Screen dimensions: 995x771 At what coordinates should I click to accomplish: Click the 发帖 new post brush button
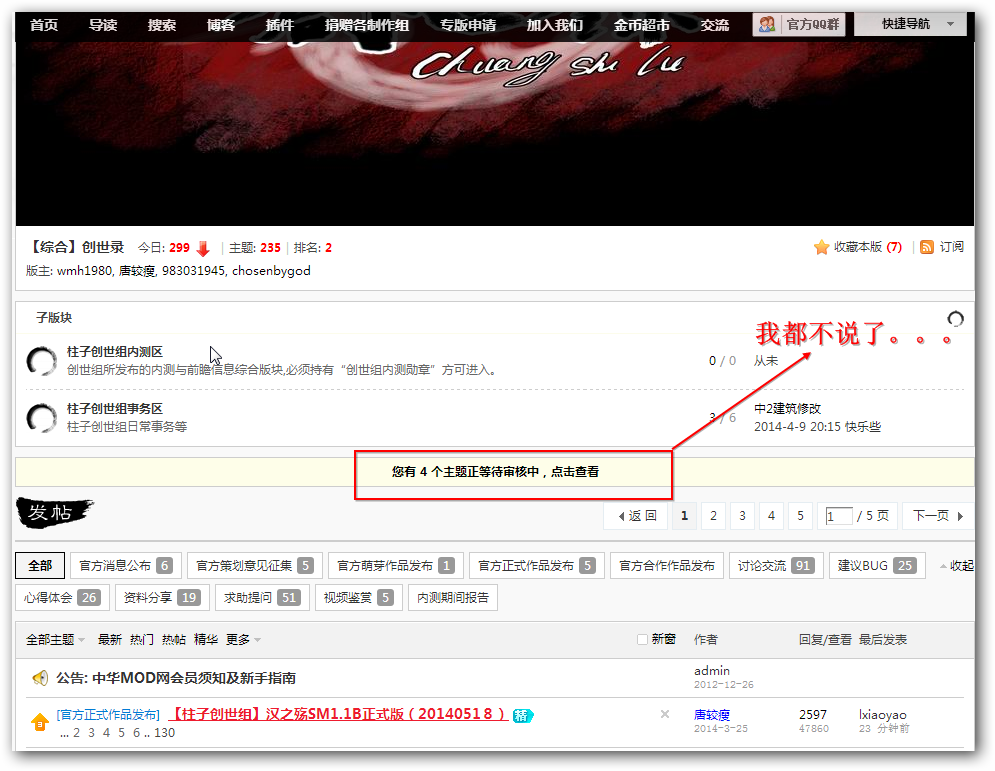[x=54, y=514]
